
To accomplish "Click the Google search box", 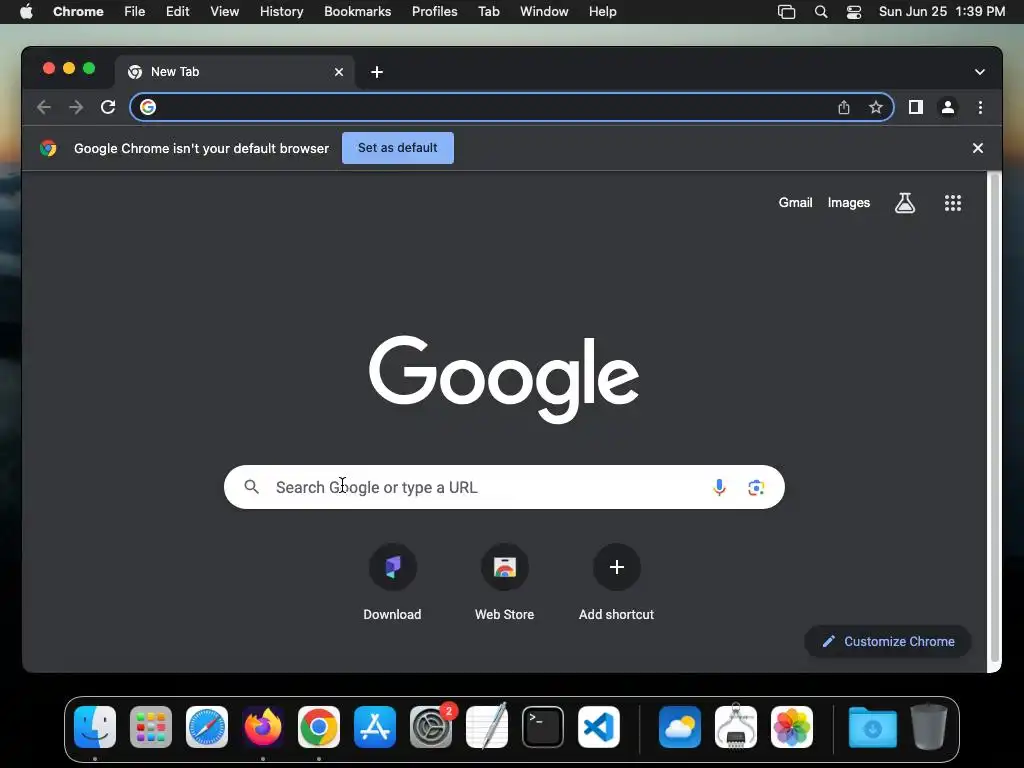I will coord(504,487).
